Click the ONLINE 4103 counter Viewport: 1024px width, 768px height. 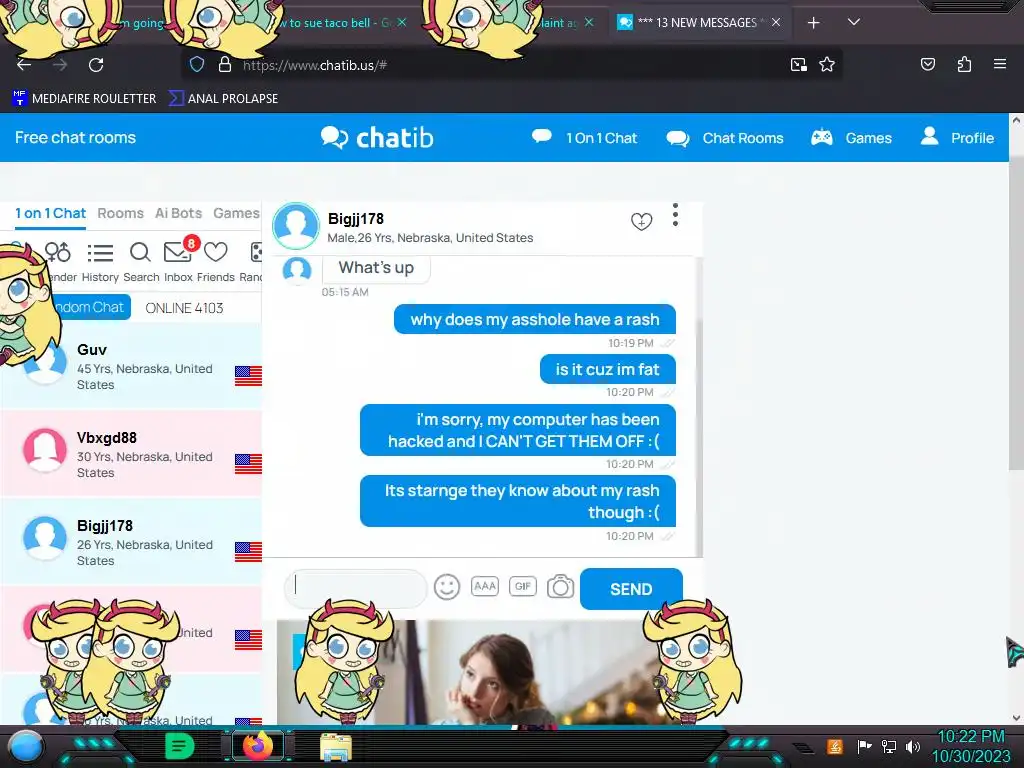[x=184, y=308]
